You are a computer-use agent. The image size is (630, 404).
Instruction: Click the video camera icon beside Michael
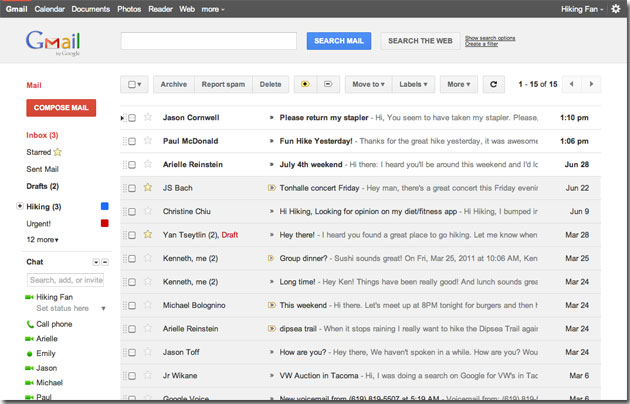(x=29, y=383)
